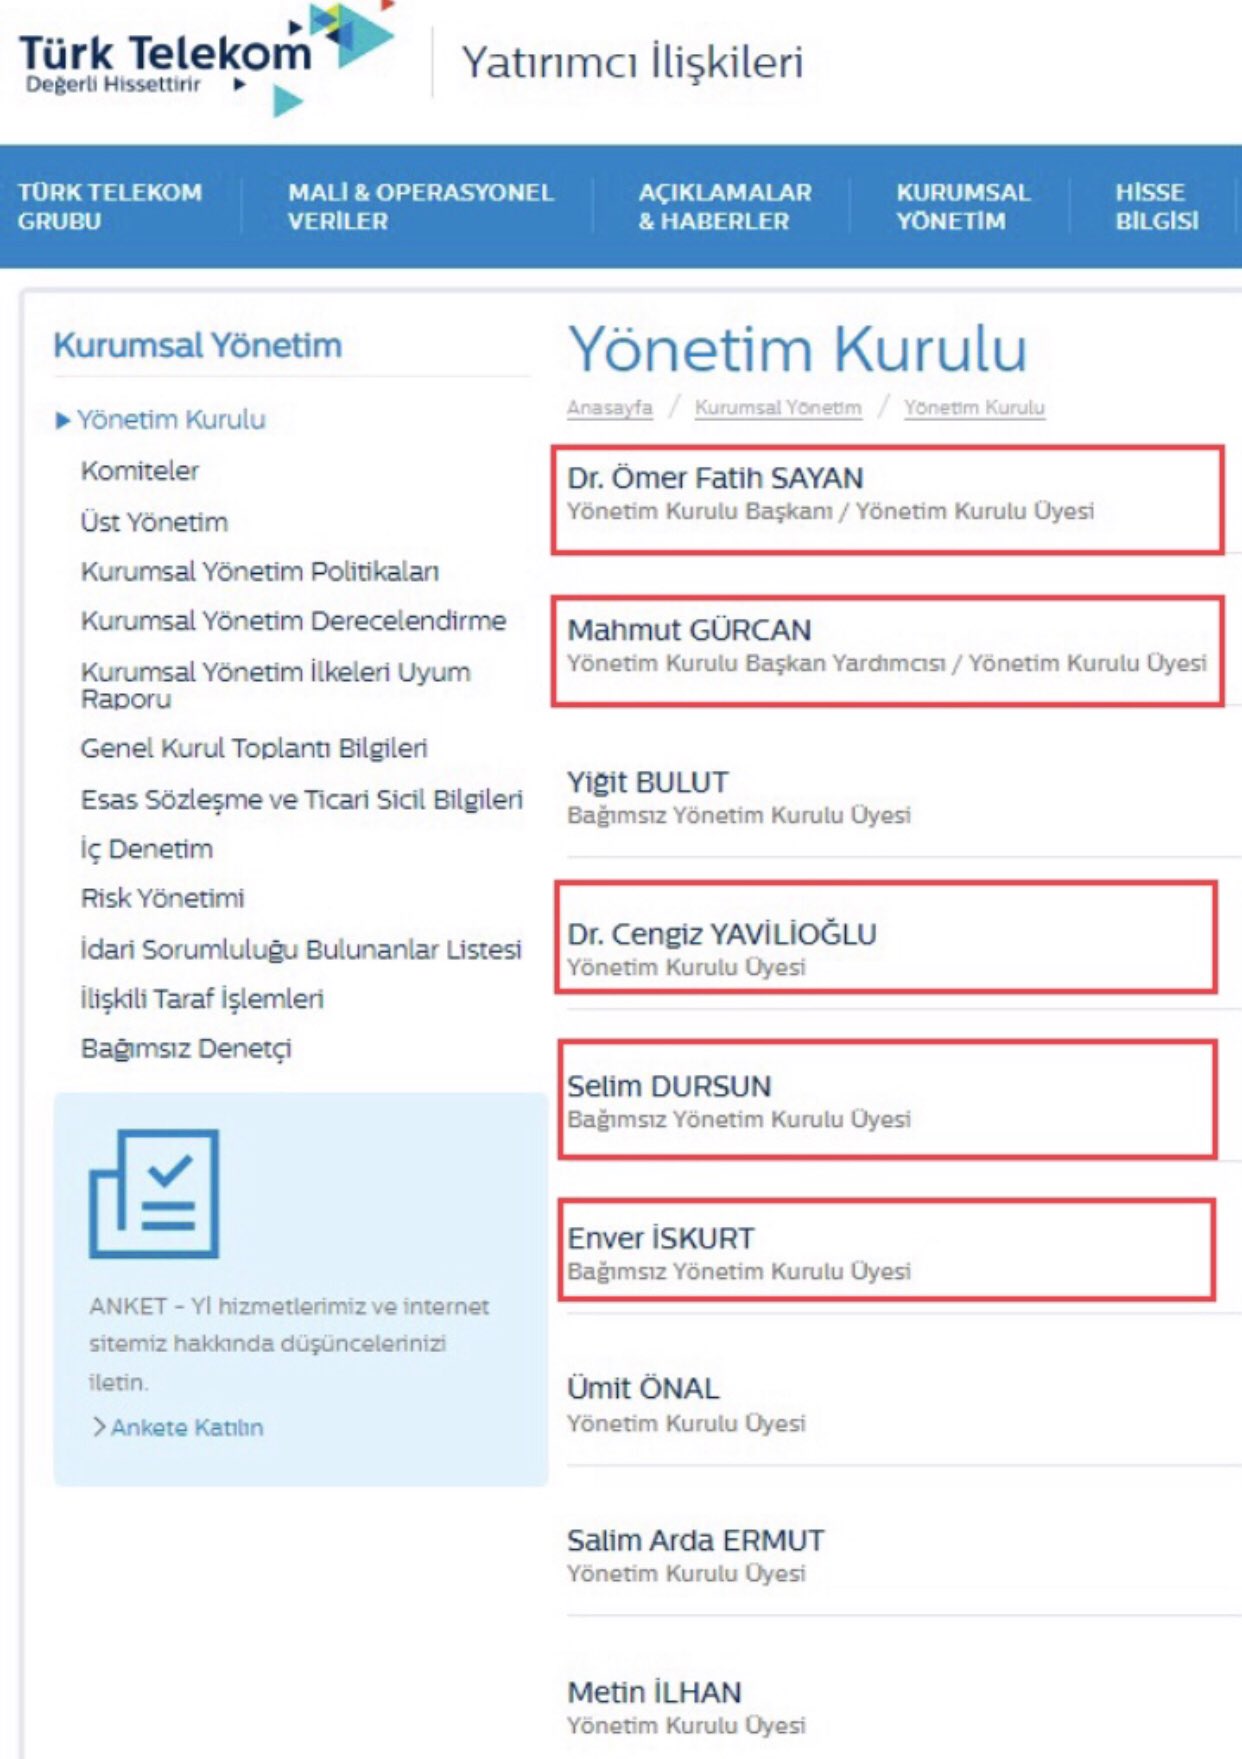Open the Türk Telekom Grubu menu
The width and height of the screenshot is (1242, 1759).
(x=109, y=207)
